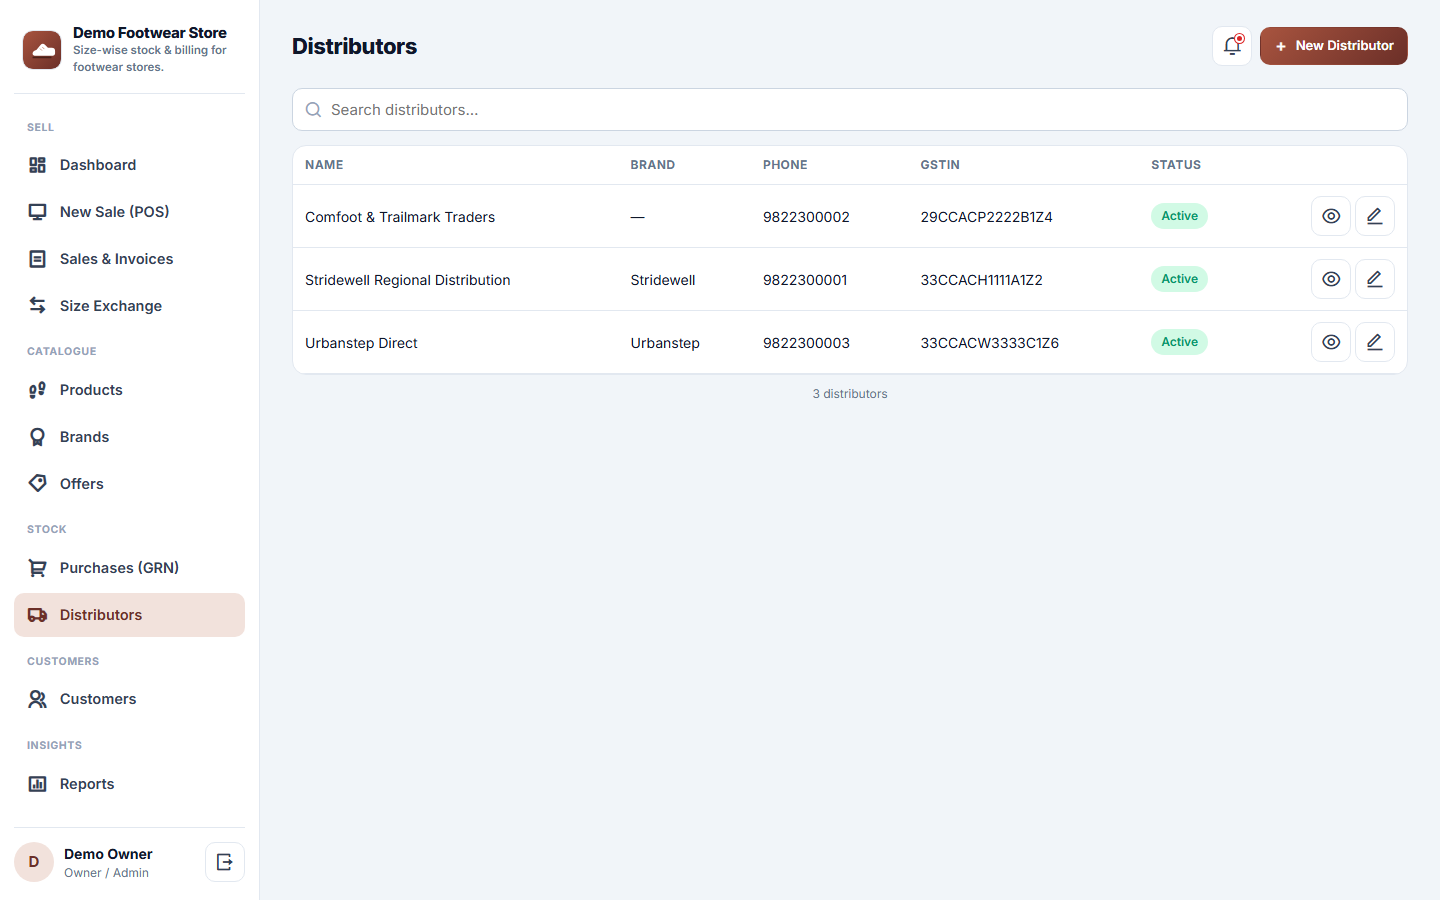Image resolution: width=1440 pixels, height=900 pixels.
Task: Click the PHONE column header
Action: pyautogui.click(x=785, y=165)
